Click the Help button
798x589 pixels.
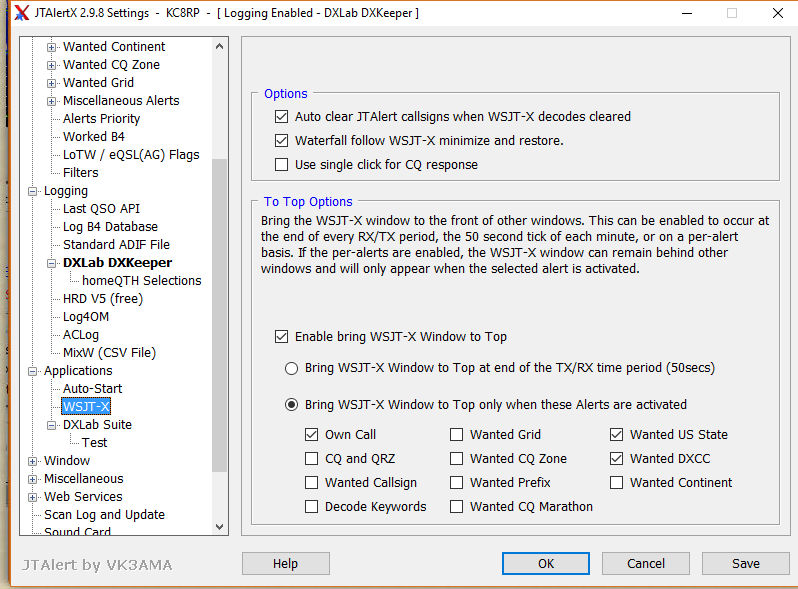tap(286, 564)
